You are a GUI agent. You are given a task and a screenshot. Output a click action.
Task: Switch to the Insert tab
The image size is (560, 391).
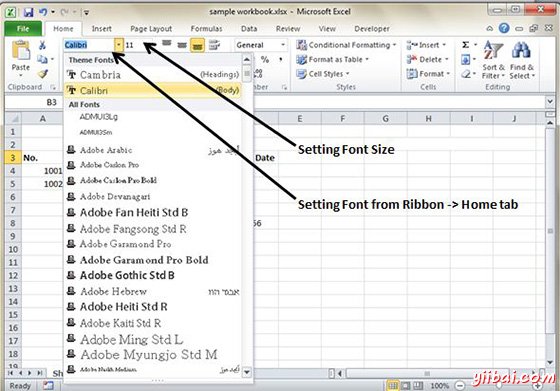click(101, 29)
